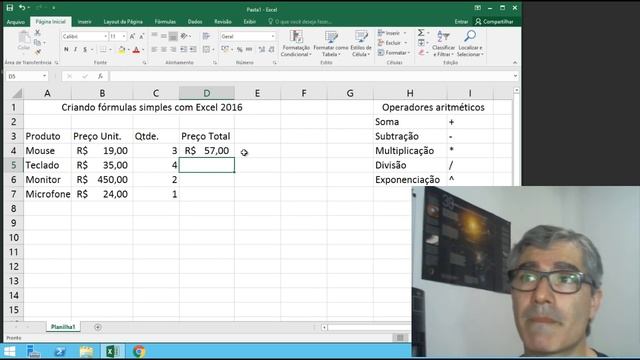This screenshot has height=360, width=640.
Task: Apply accounting currency number format
Action: 224,49
